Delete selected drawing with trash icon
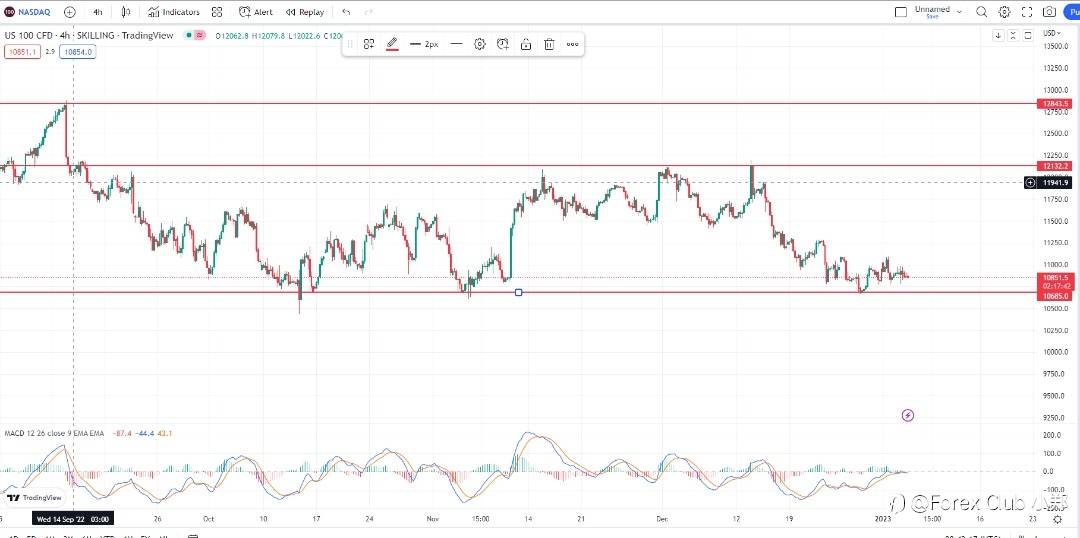This screenshot has width=1080, height=538. pyautogui.click(x=549, y=44)
